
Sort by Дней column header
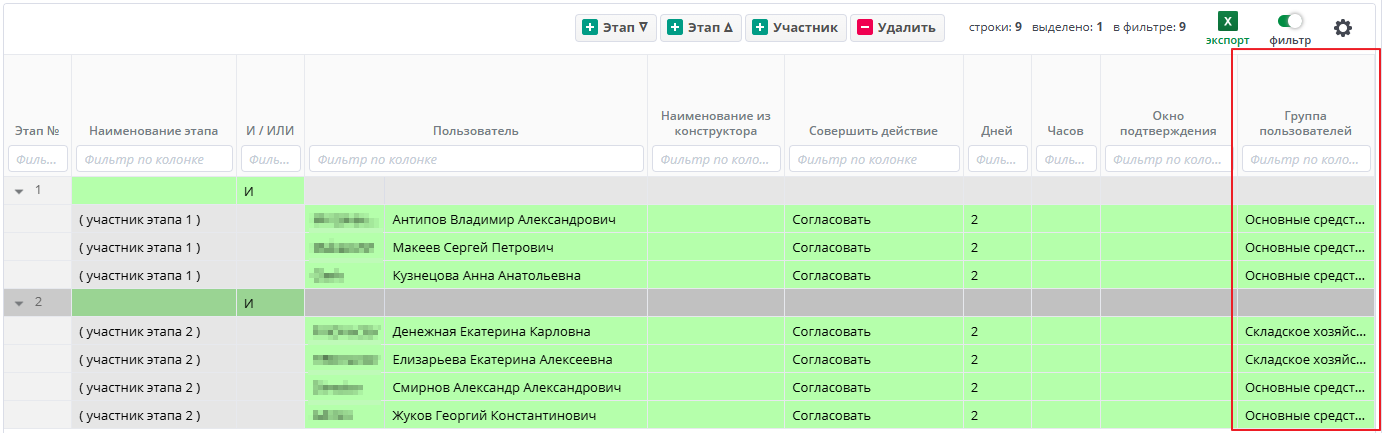[996, 131]
